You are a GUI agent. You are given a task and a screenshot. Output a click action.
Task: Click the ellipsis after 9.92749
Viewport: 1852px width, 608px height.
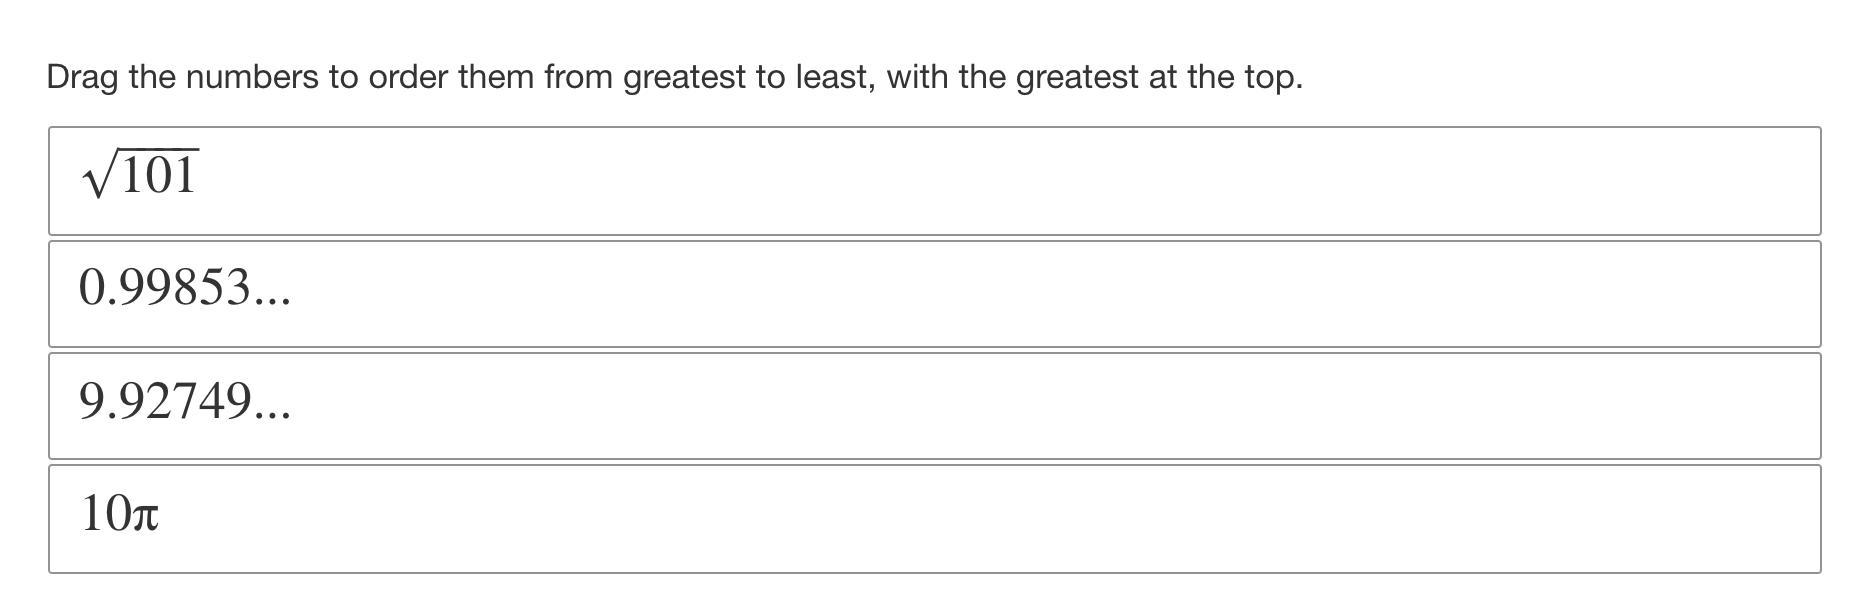click(x=272, y=414)
